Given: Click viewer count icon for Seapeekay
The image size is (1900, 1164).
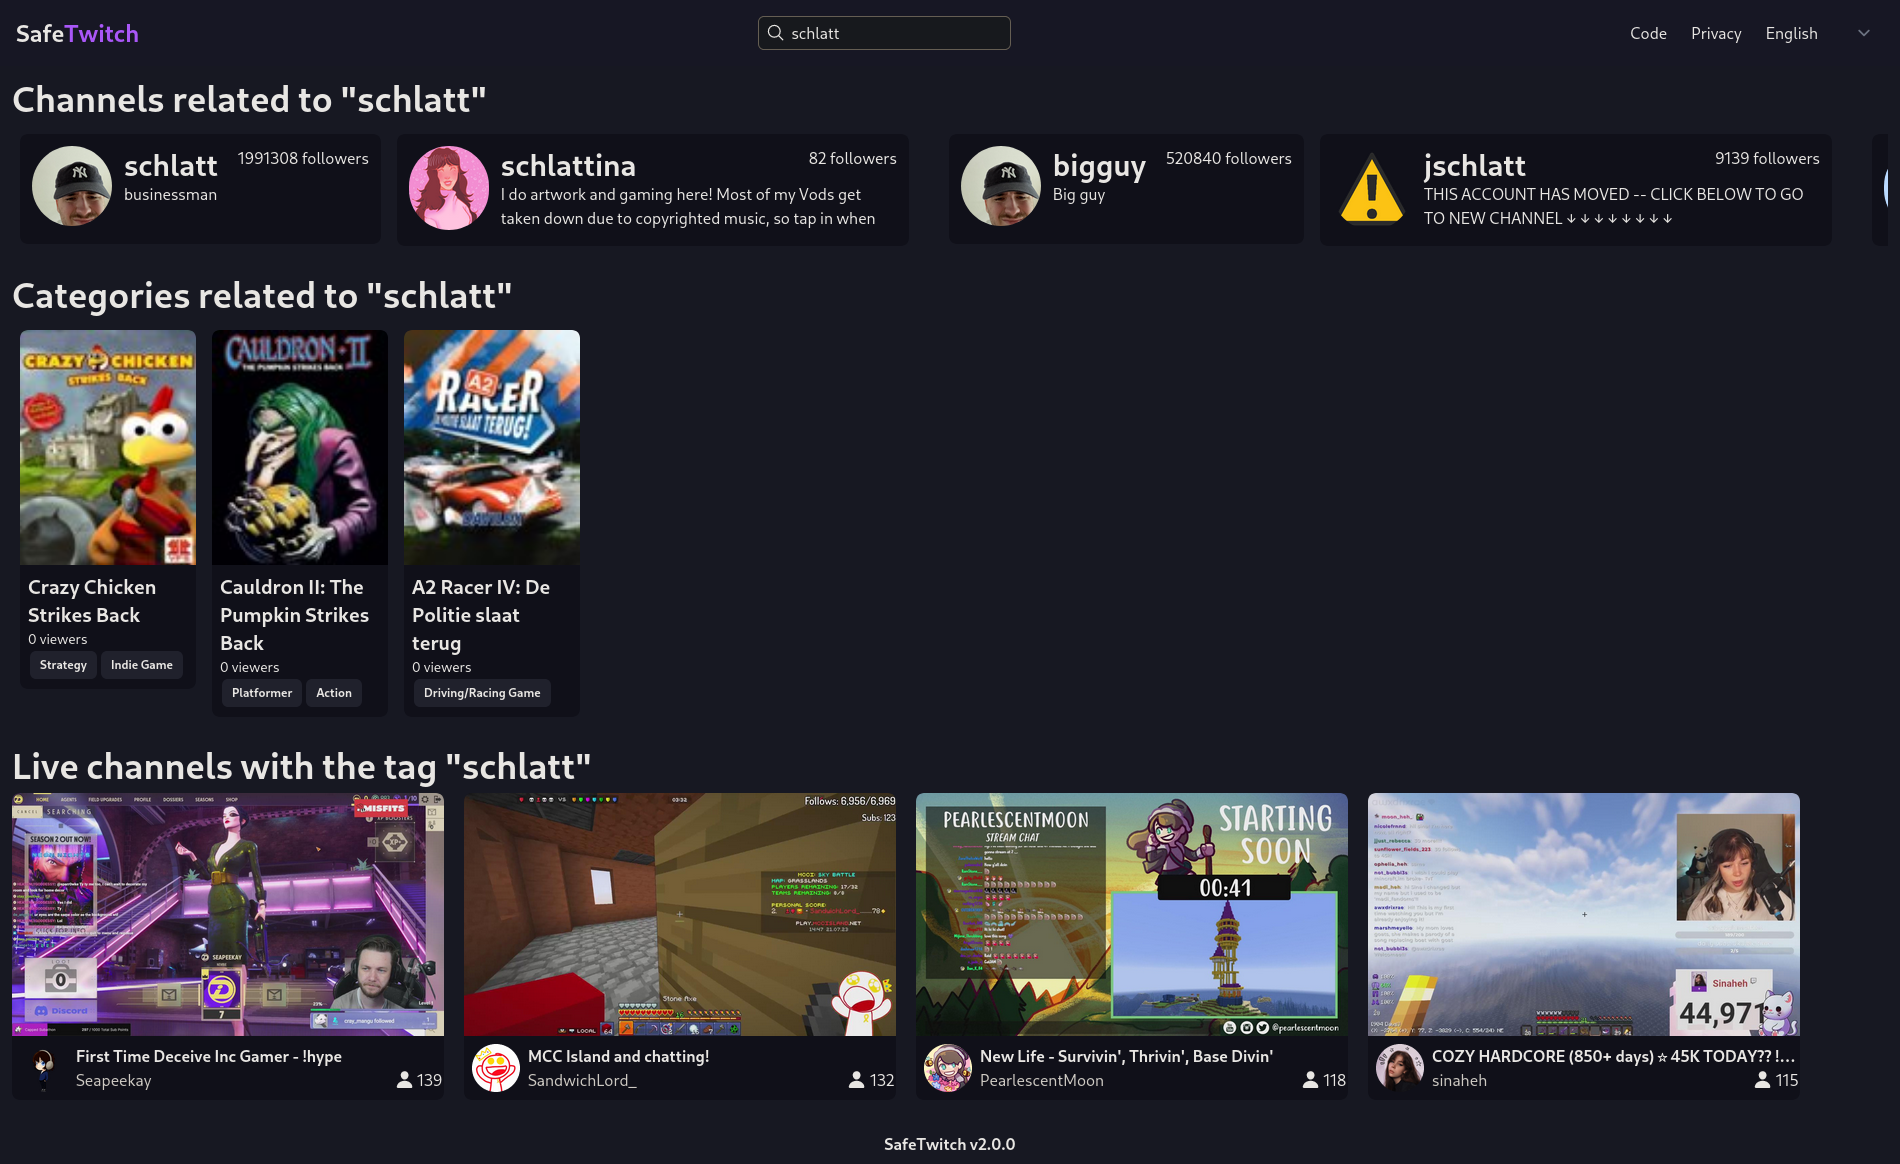Looking at the screenshot, I should [x=404, y=1080].
